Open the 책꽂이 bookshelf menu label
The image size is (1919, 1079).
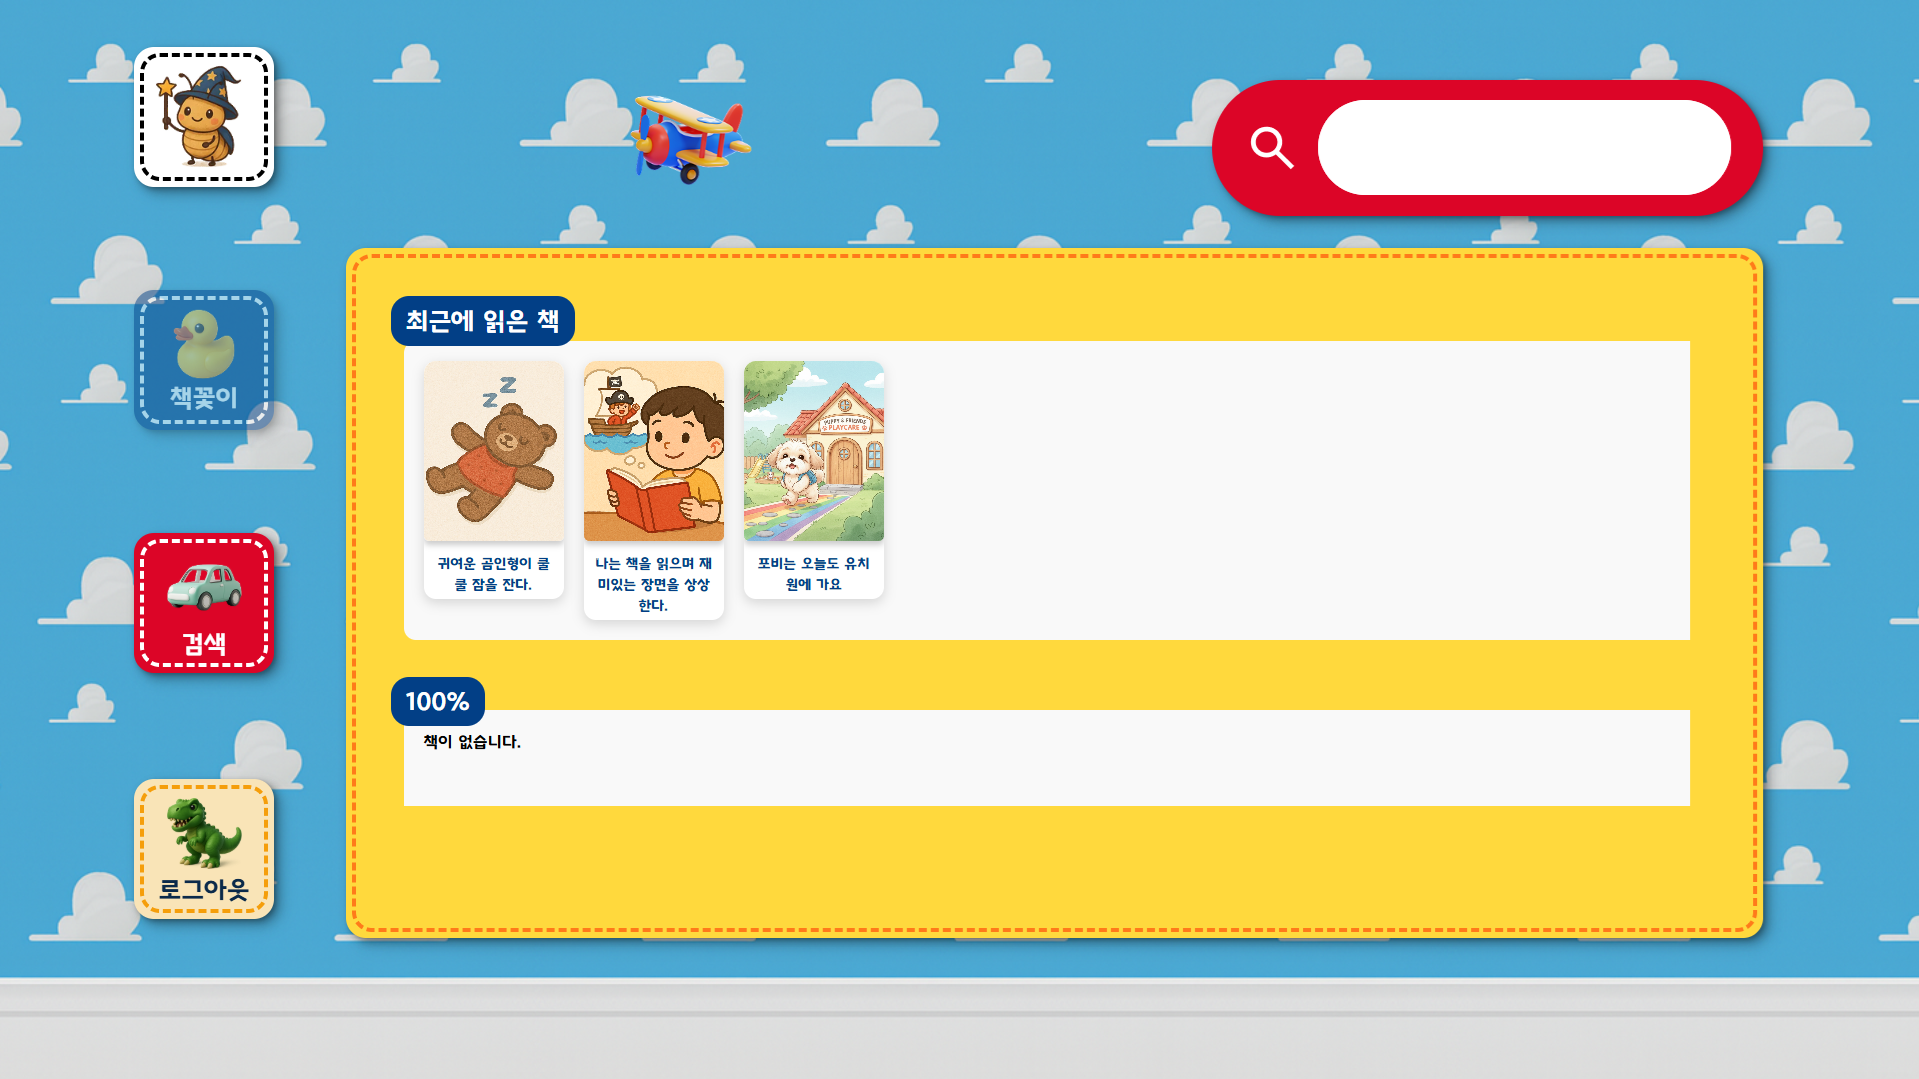pyautogui.click(x=204, y=398)
